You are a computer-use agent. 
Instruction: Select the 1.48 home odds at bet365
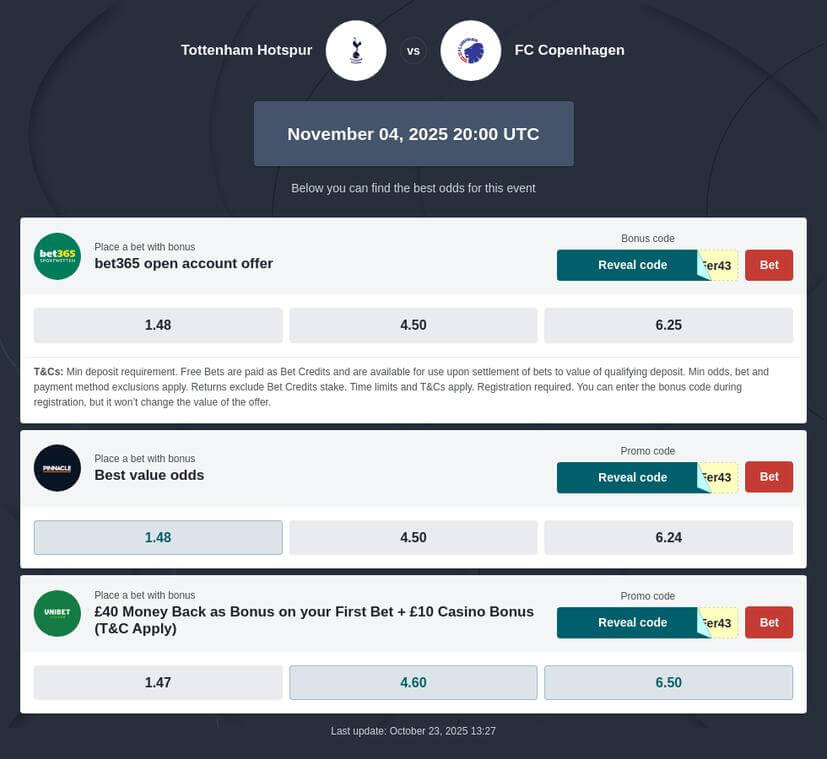157,325
